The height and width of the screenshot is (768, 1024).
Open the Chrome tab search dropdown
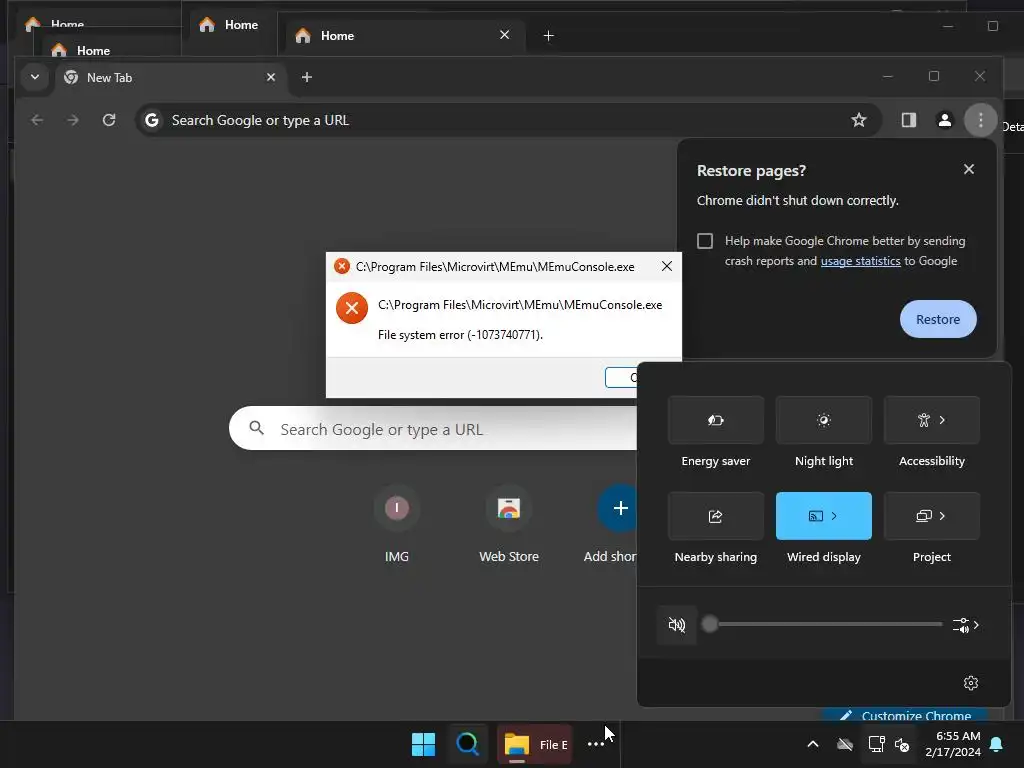tap(35, 77)
